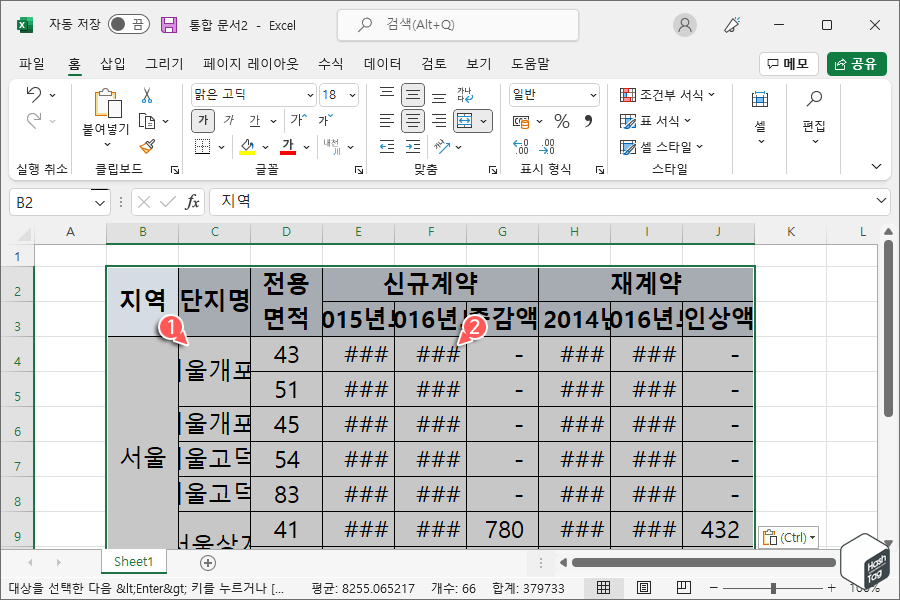
Task: Expand the 붙여넣기 paste options arrow
Action: pos(108,145)
